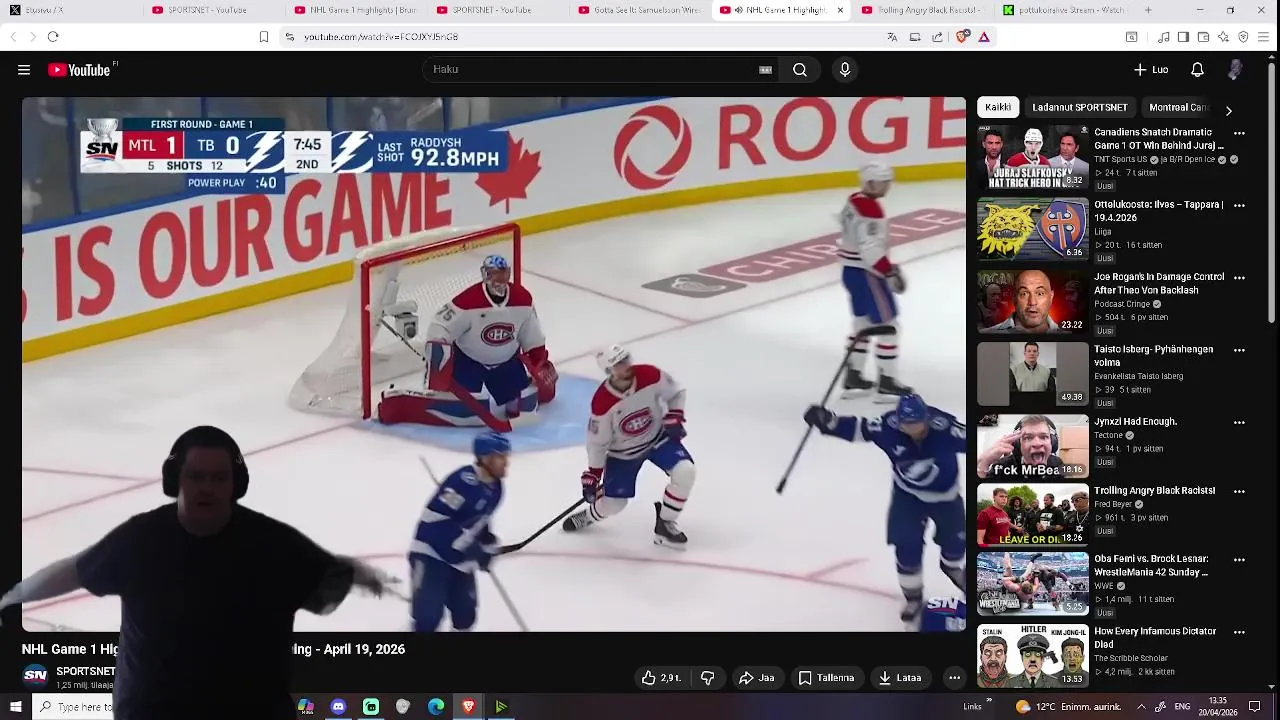Select the Ladannut SPORTSNET filter chip
The width and height of the screenshot is (1280, 720).
click(x=1080, y=107)
